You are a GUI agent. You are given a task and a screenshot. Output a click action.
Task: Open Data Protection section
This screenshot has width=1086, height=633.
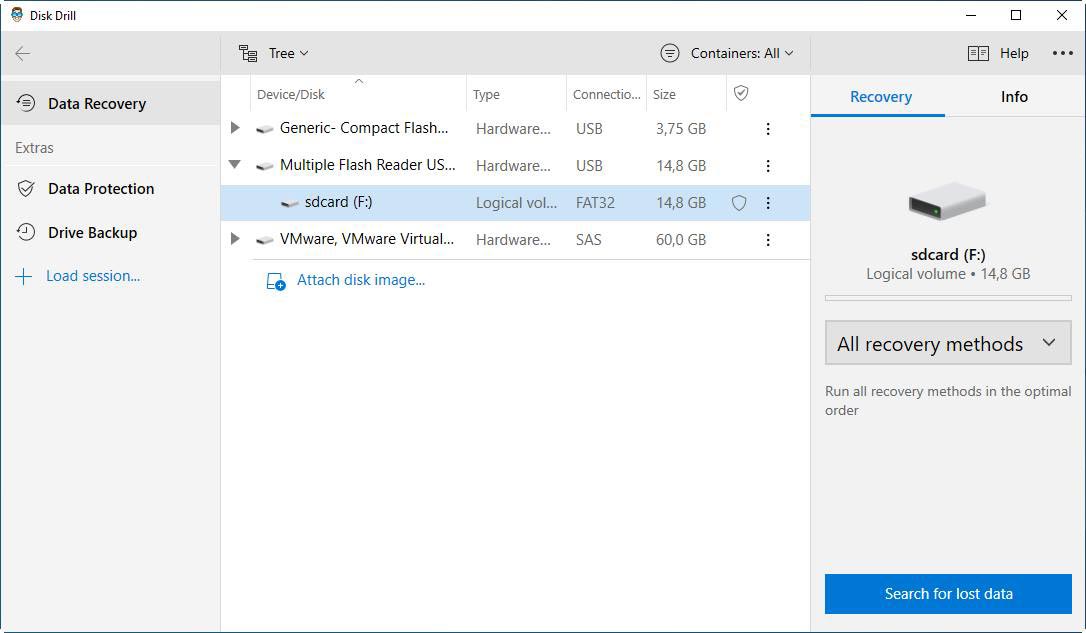click(x=111, y=188)
